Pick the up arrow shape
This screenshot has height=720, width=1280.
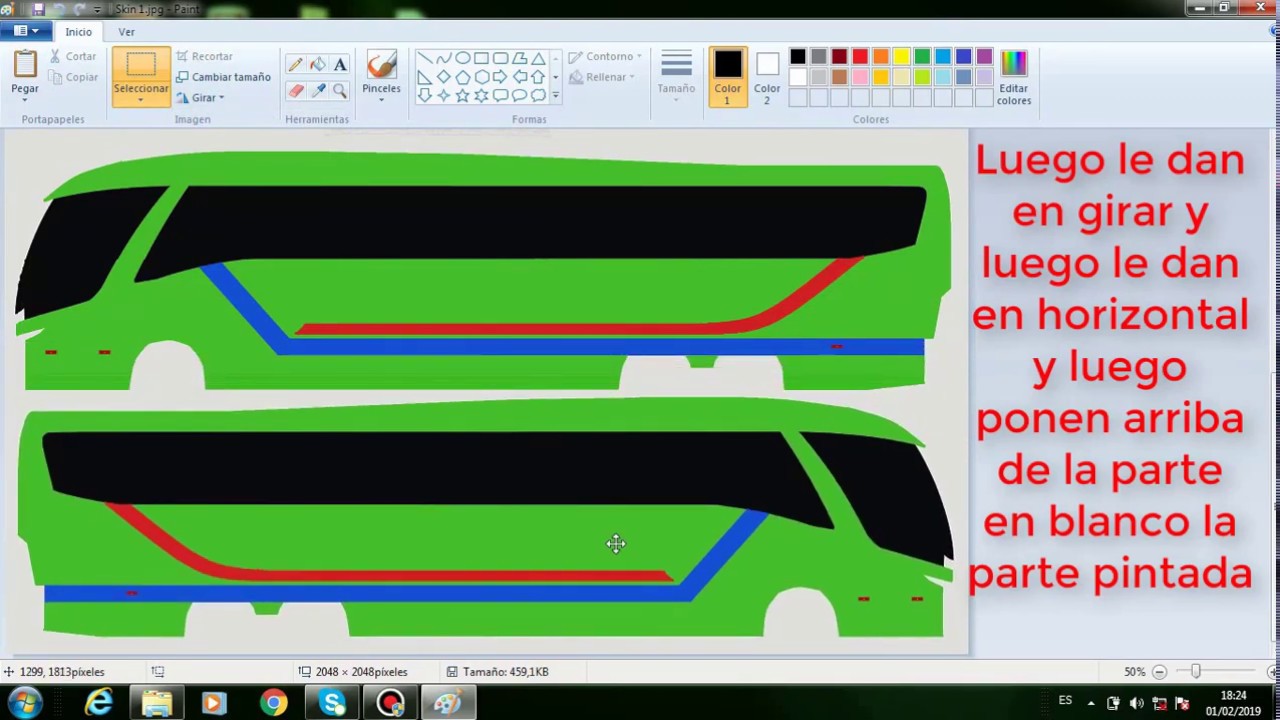point(539,77)
